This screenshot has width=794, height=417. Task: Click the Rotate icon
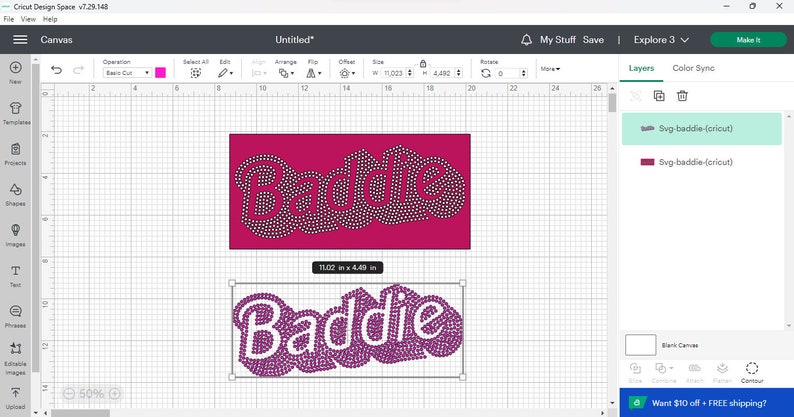tap(486, 73)
